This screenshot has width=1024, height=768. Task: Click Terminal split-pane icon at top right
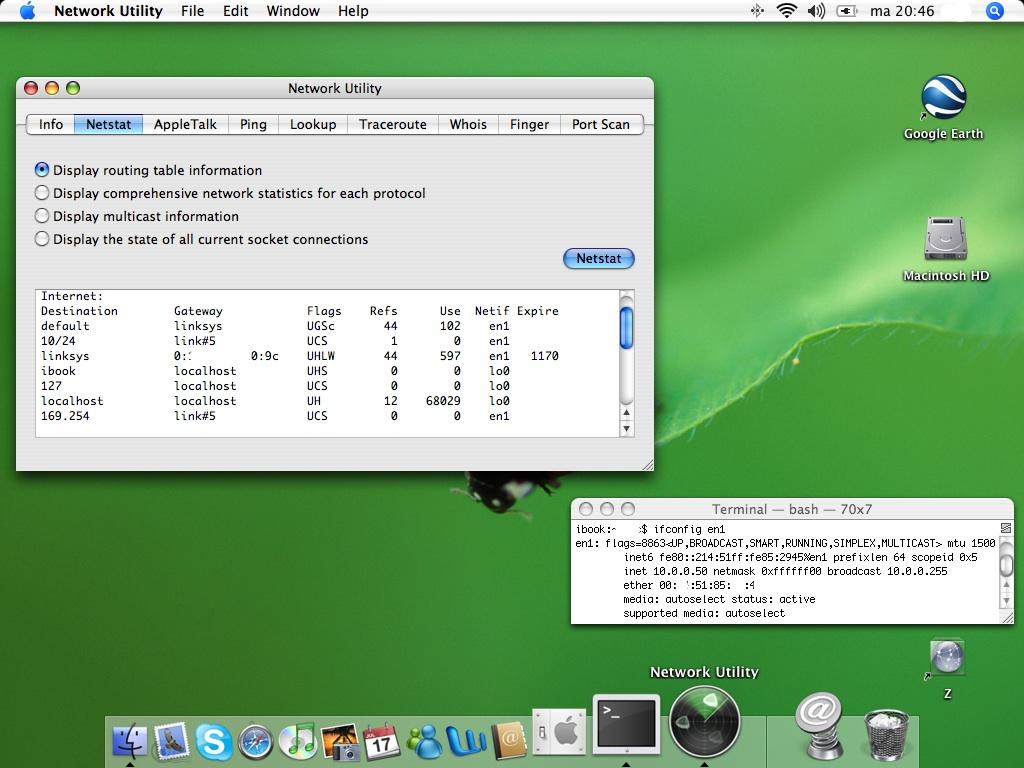click(x=1006, y=527)
